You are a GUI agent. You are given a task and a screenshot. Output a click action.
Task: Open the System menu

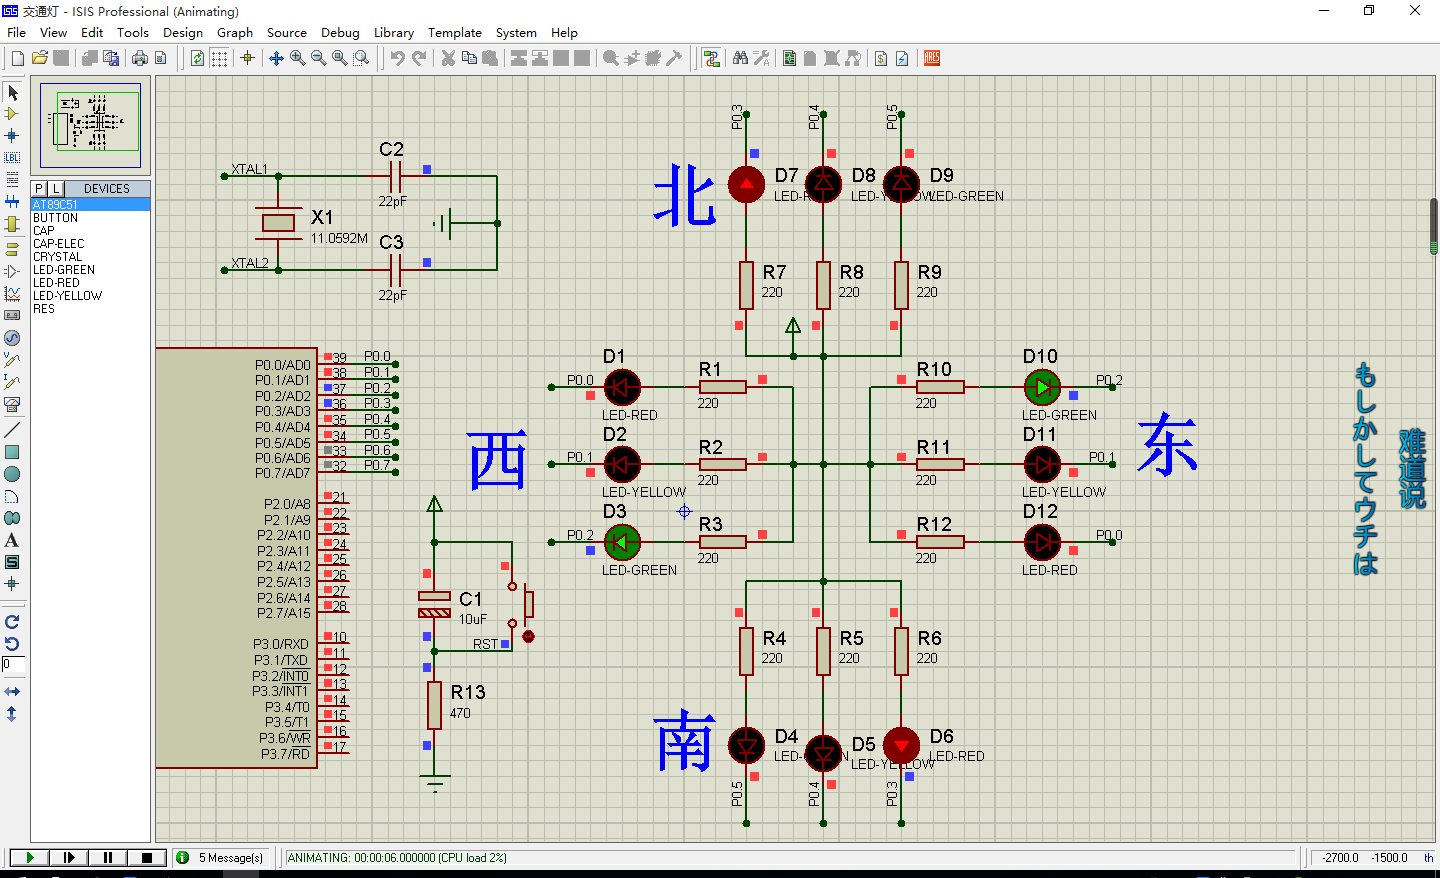[x=516, y=32]
